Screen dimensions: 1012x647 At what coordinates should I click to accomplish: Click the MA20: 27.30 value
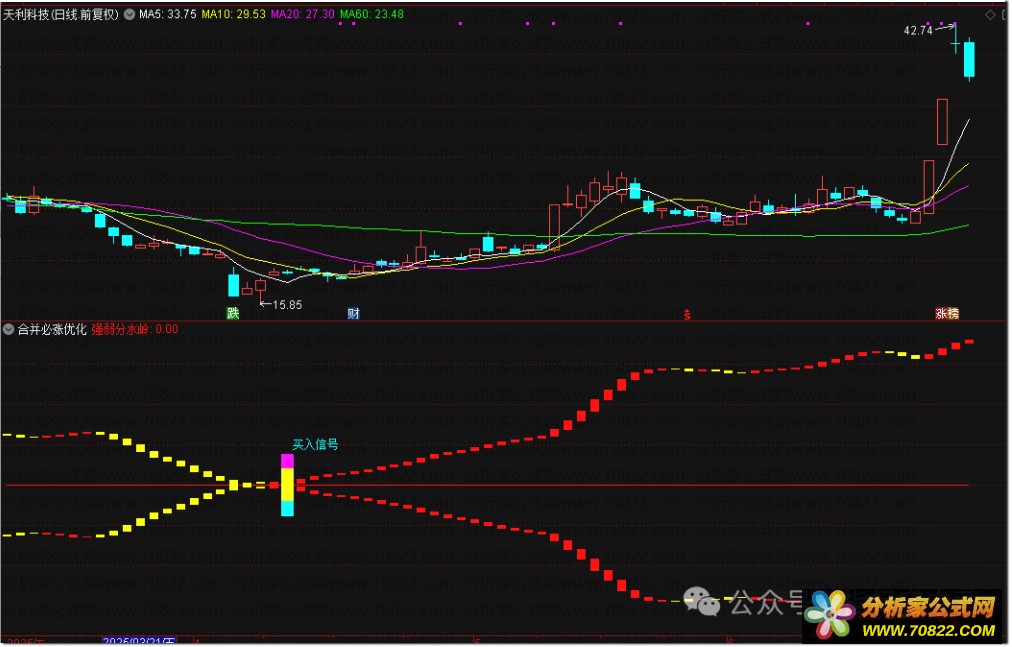[303, 14]
